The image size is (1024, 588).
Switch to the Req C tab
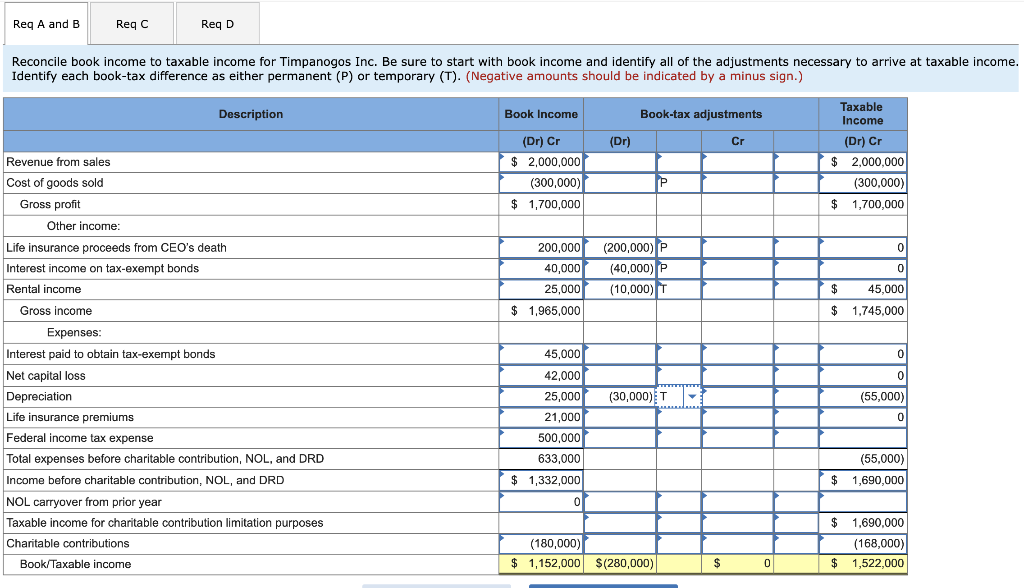131,22
